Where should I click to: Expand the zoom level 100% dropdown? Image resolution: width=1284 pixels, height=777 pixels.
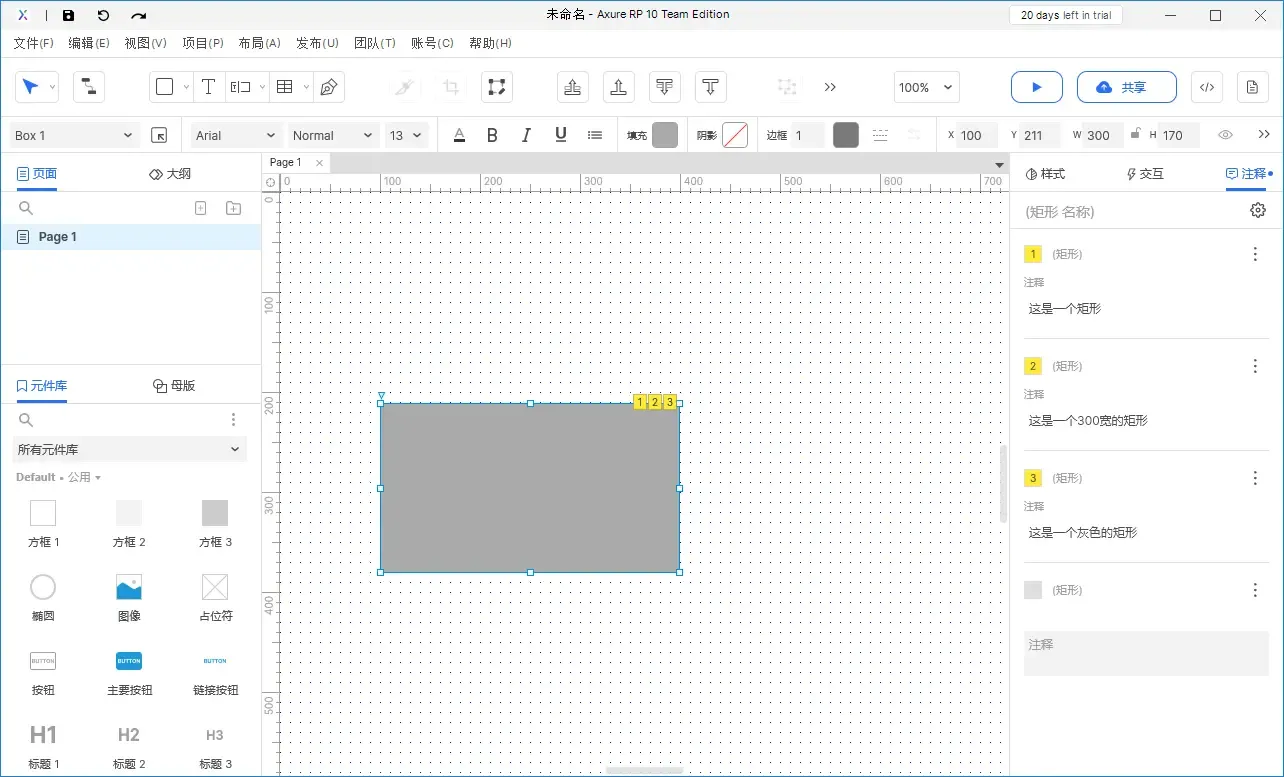tap(926, 87)
